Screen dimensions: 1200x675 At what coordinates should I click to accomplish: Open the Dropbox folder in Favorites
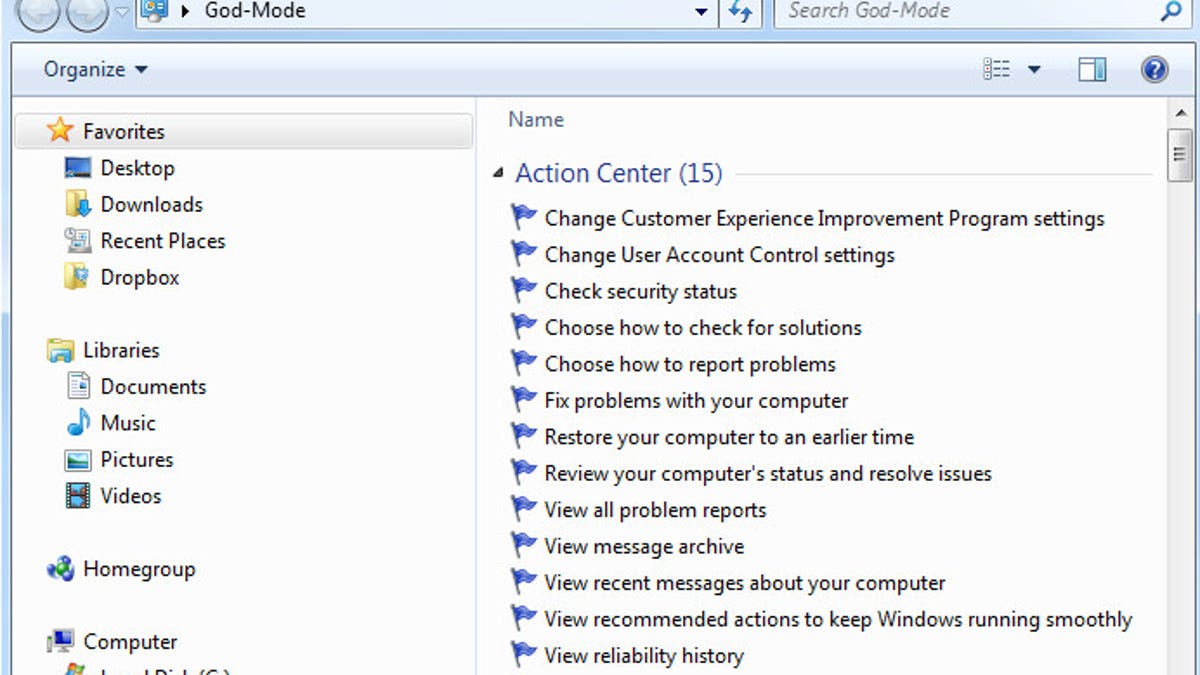(x=139, y=277)
